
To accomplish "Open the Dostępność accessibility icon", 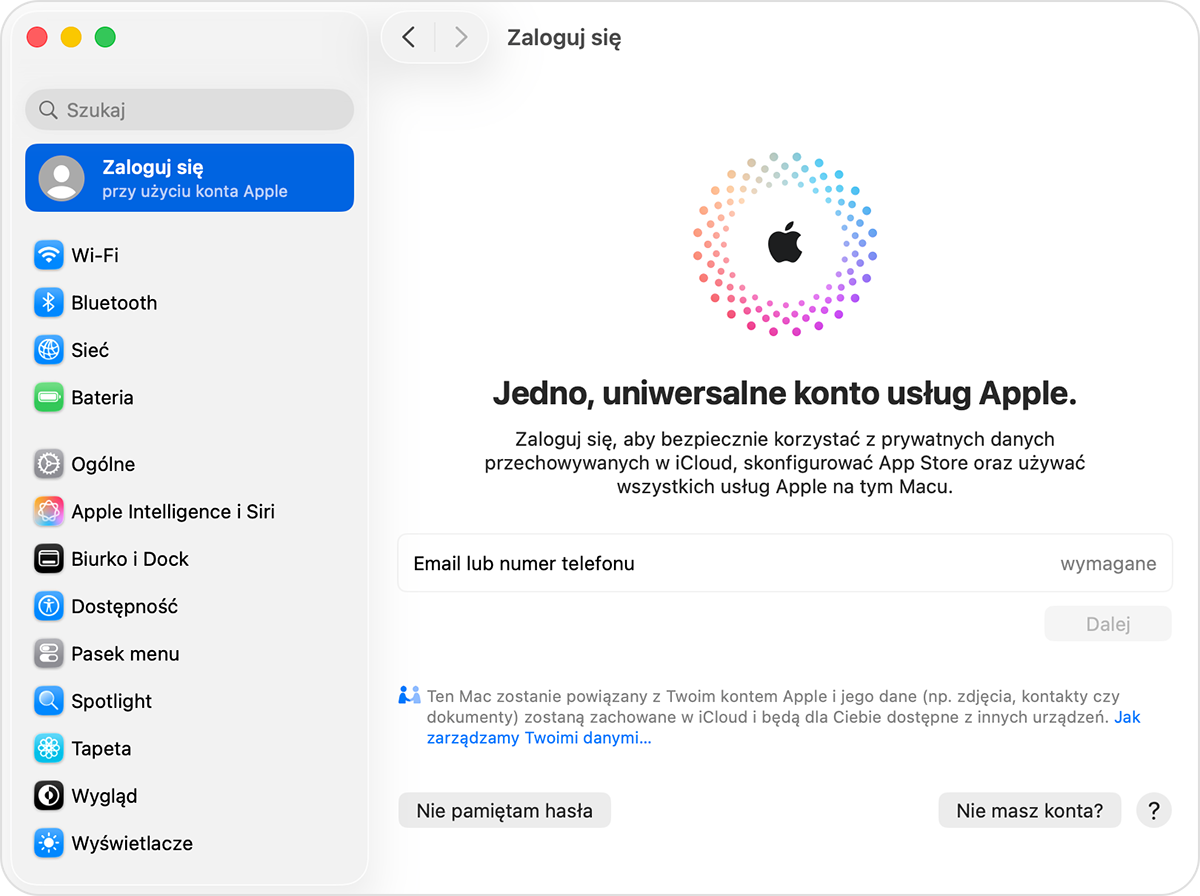I will (48, 606).
